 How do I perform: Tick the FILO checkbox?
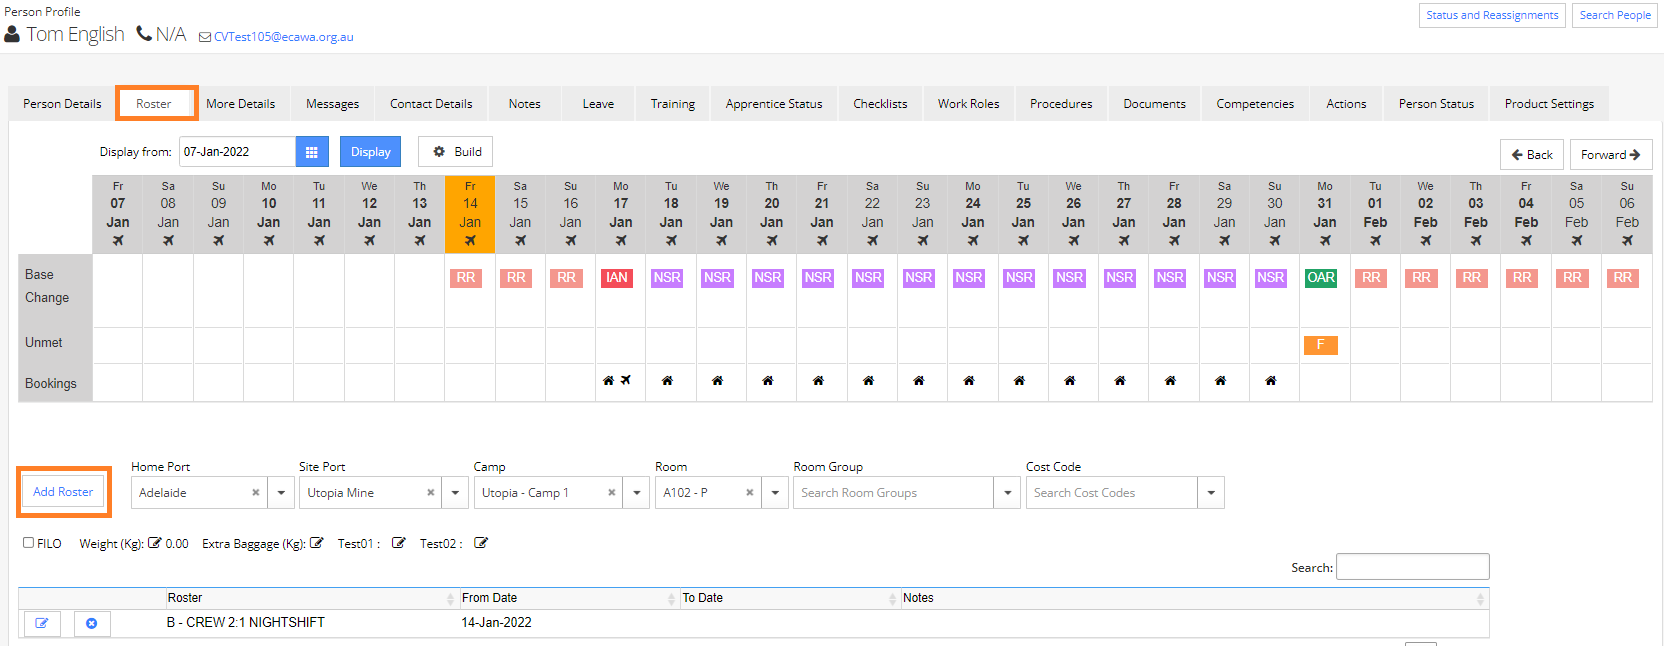click(29, 543)
